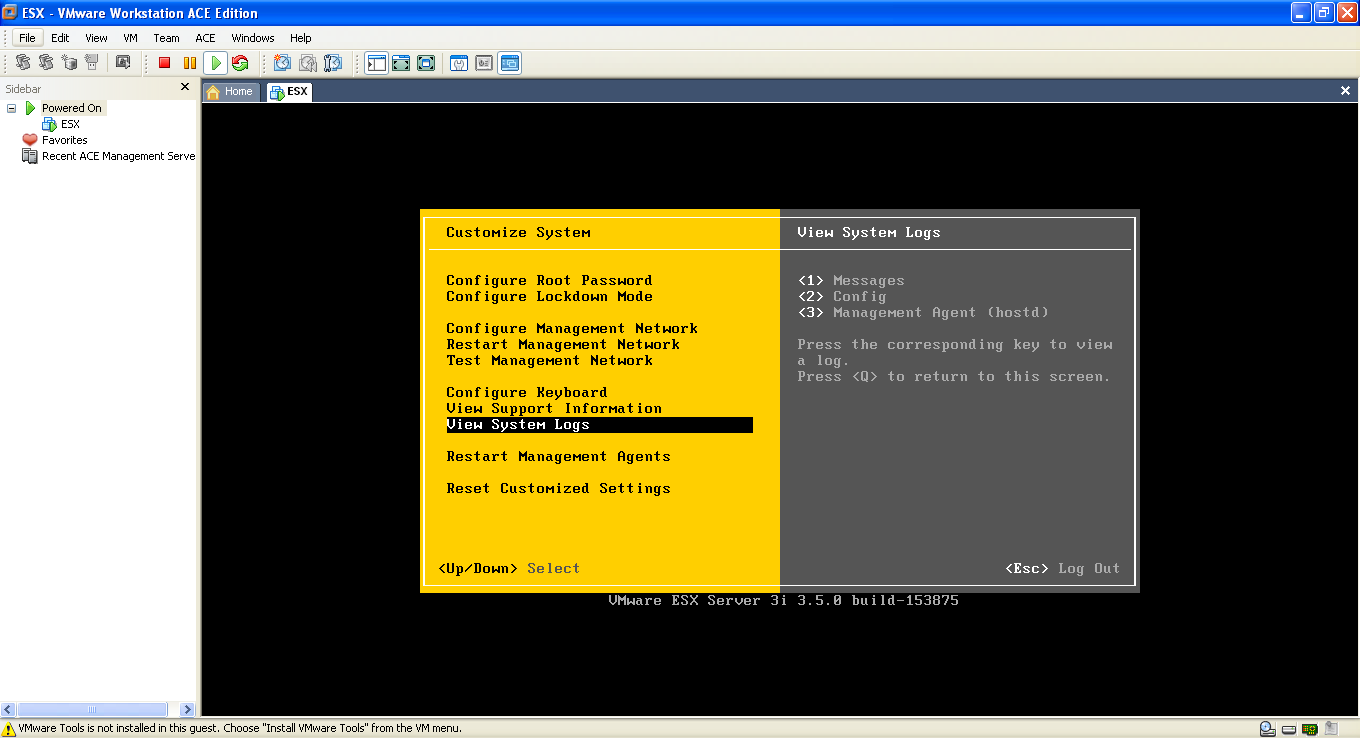
Task: Open the View menu
Action: pyautogui.click(x=96, y=38)
